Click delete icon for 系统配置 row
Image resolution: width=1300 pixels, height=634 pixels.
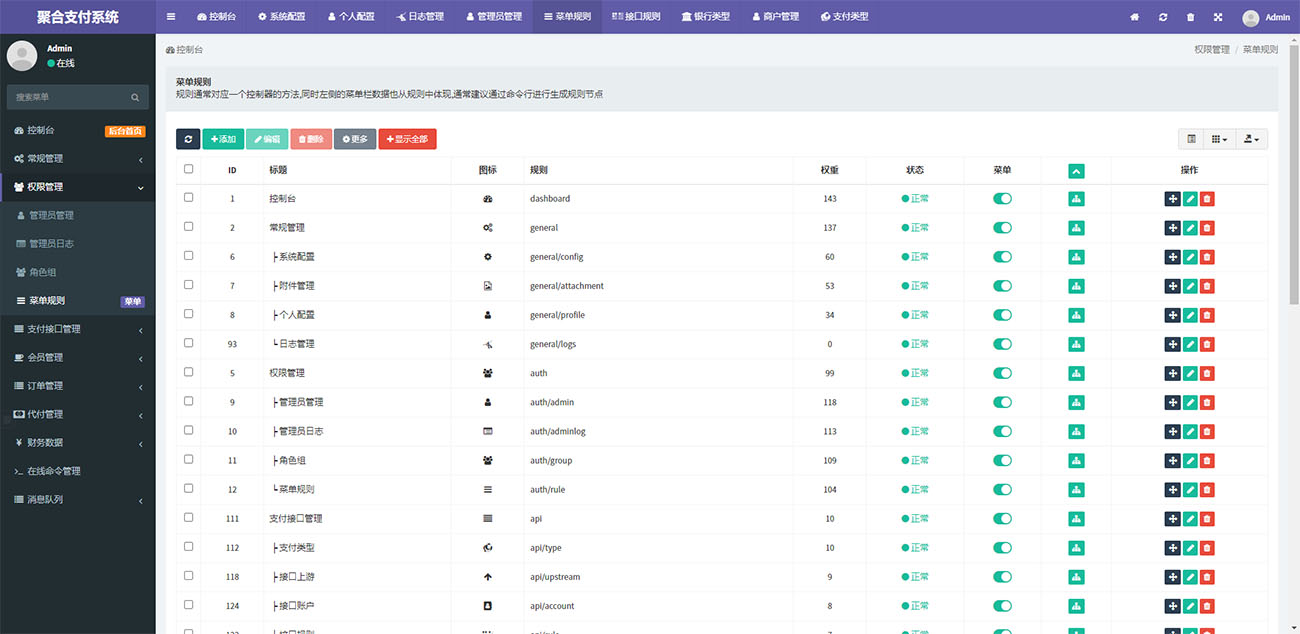[x=1207, y=257]
